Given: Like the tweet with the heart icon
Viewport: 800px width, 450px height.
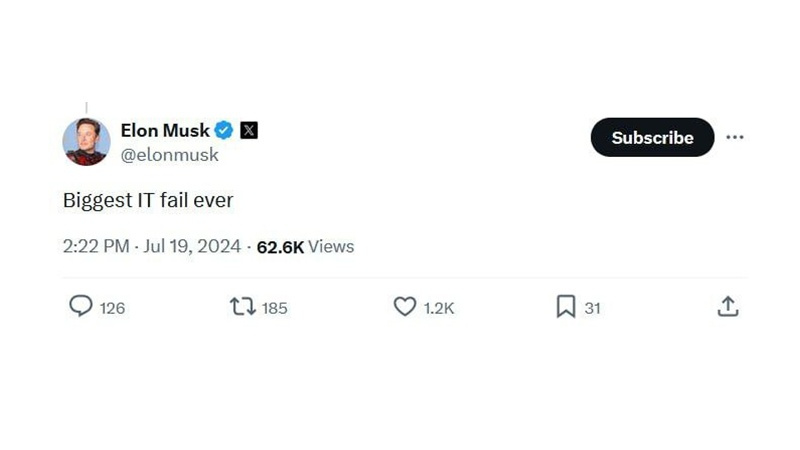Looking at the screenshot, I should point(404,306).
